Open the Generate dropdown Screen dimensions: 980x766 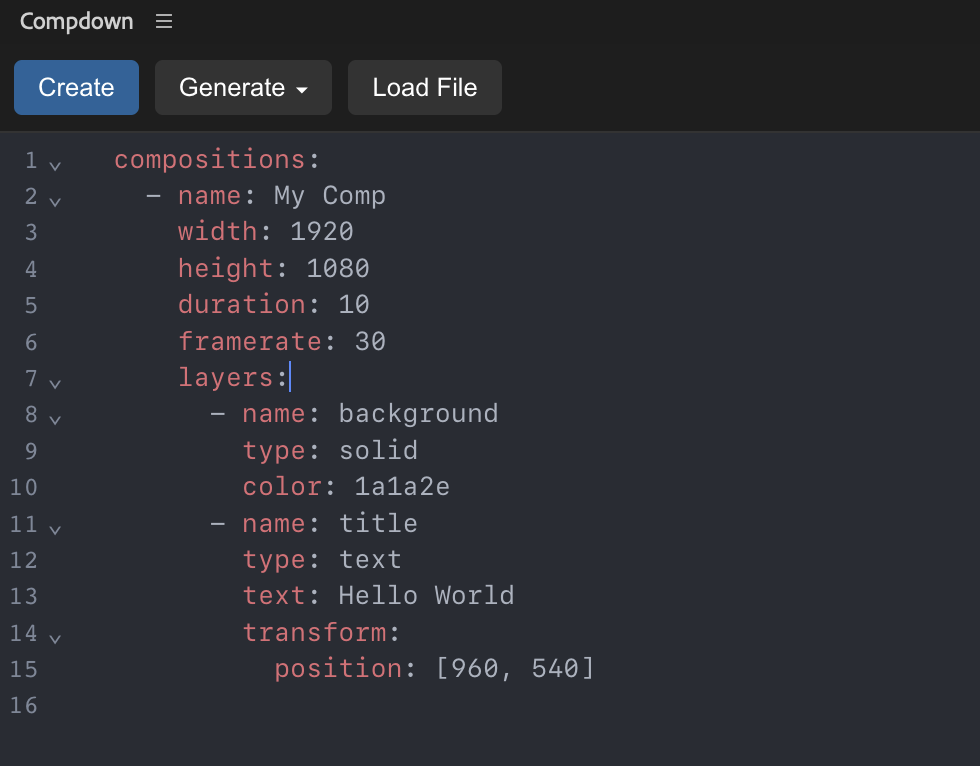tap(232, 87)
